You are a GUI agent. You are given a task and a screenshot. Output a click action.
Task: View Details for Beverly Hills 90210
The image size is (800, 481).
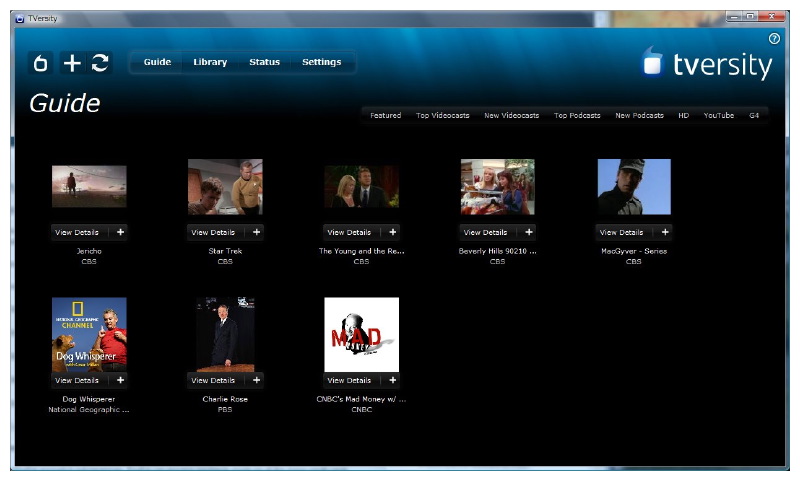(x=485, y=232)
